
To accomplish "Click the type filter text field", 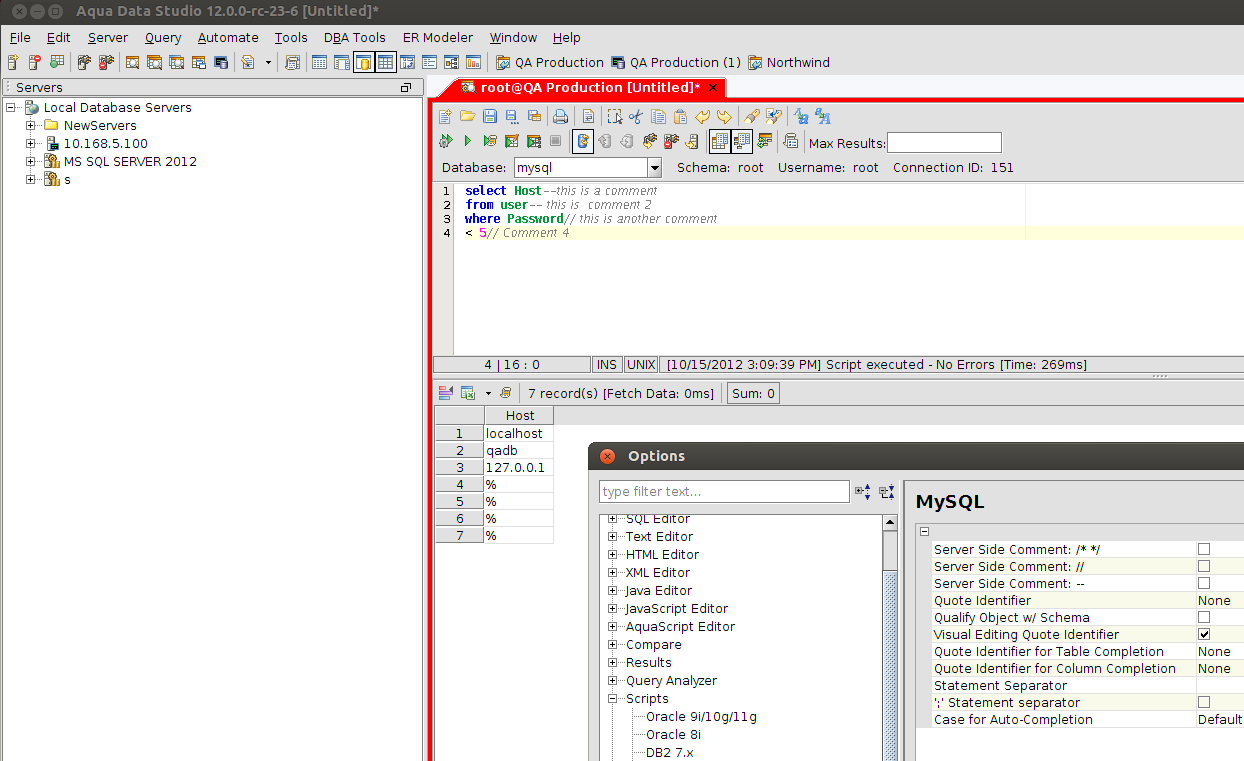I will (x=724, y=491).
